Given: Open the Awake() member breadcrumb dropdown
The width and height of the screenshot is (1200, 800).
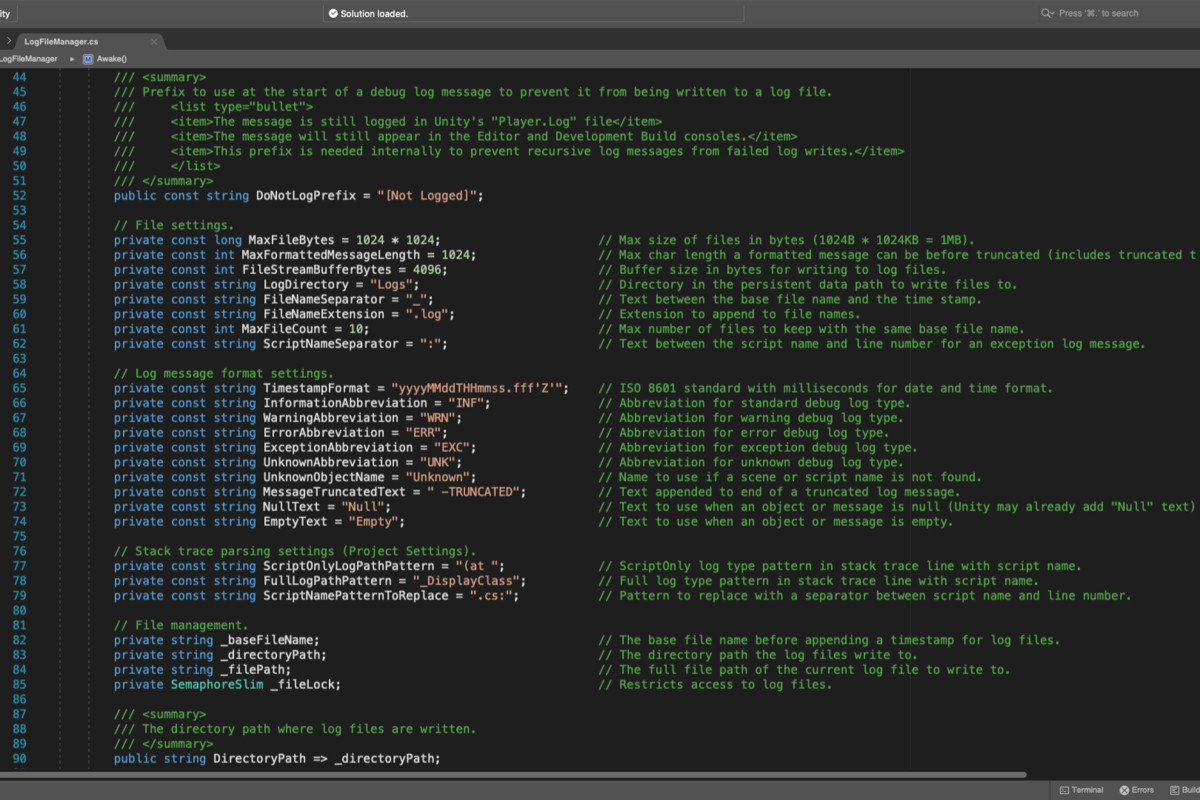Looking at the screenshot, I should pos(111,59).
